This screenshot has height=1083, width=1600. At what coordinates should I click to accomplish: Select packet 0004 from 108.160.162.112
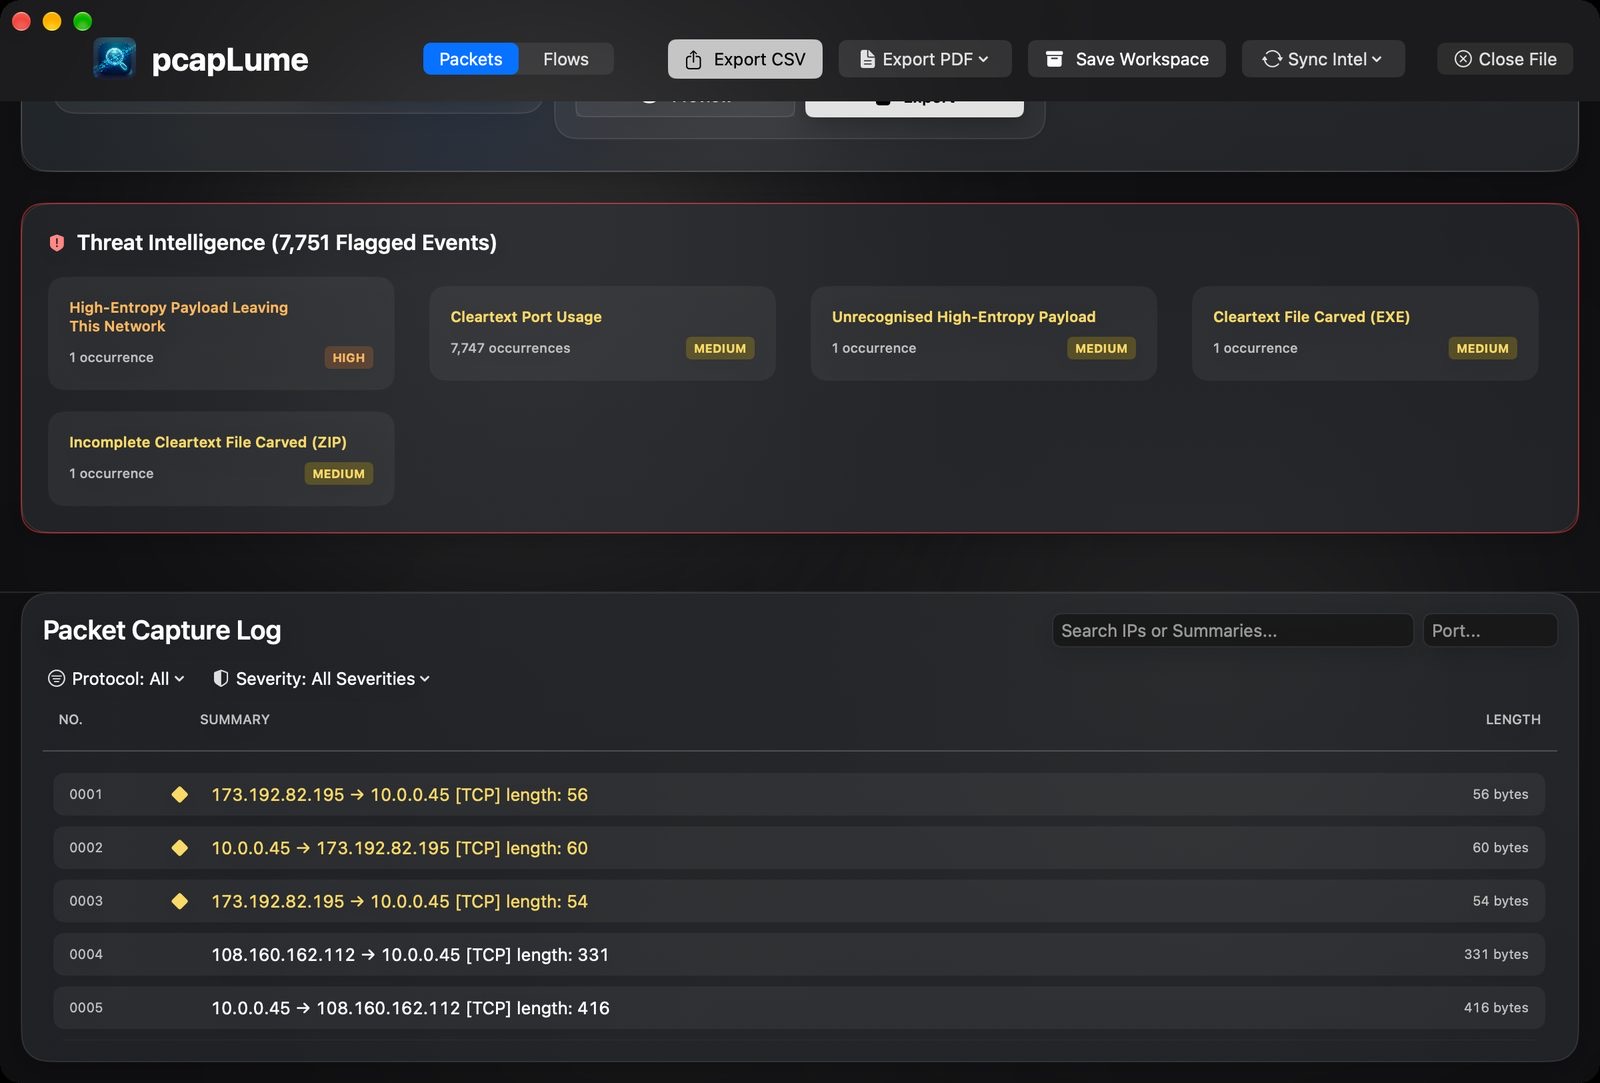click(x=799, y=954)
